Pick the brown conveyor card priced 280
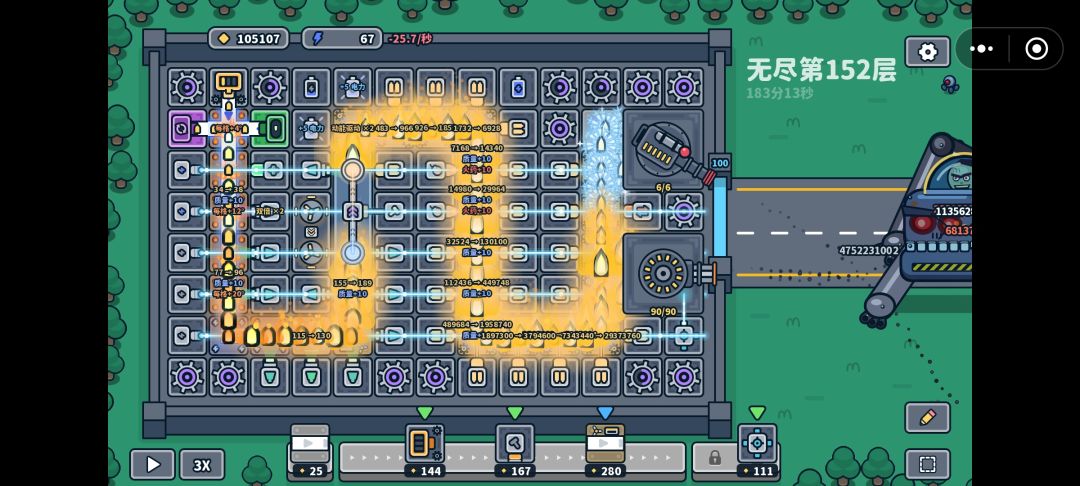 [605, 451]
